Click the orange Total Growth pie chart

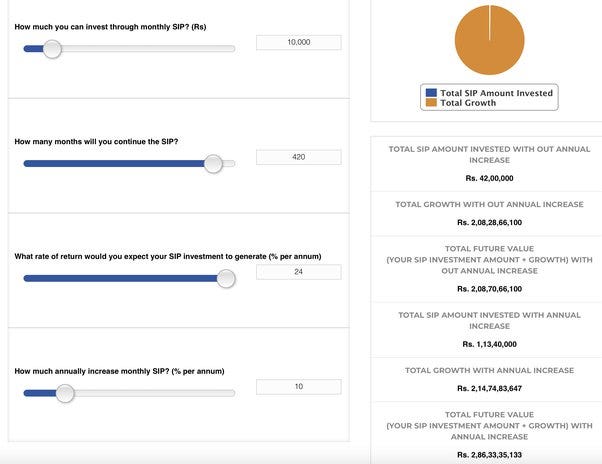489,40
